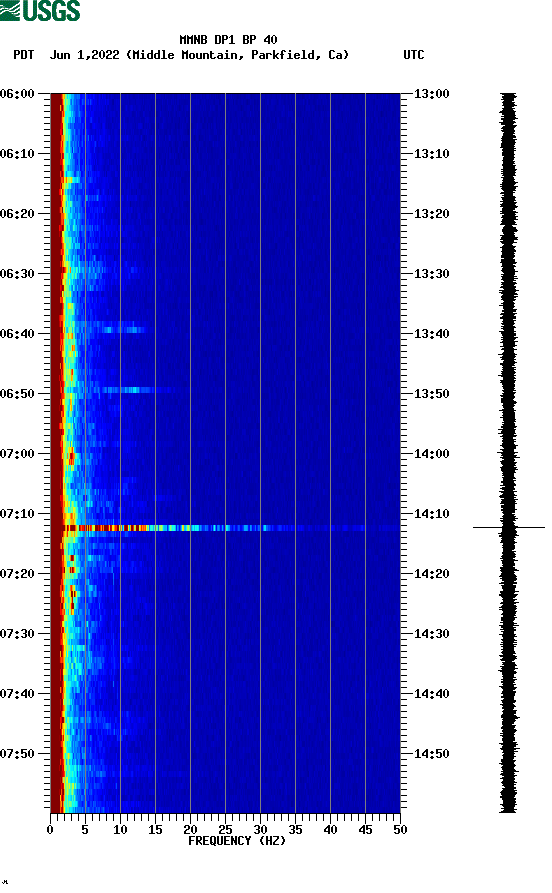Click the 13:20 UTC time label
Screen dimensions: 552x893
pyautogui.click(x=431, y=214)
